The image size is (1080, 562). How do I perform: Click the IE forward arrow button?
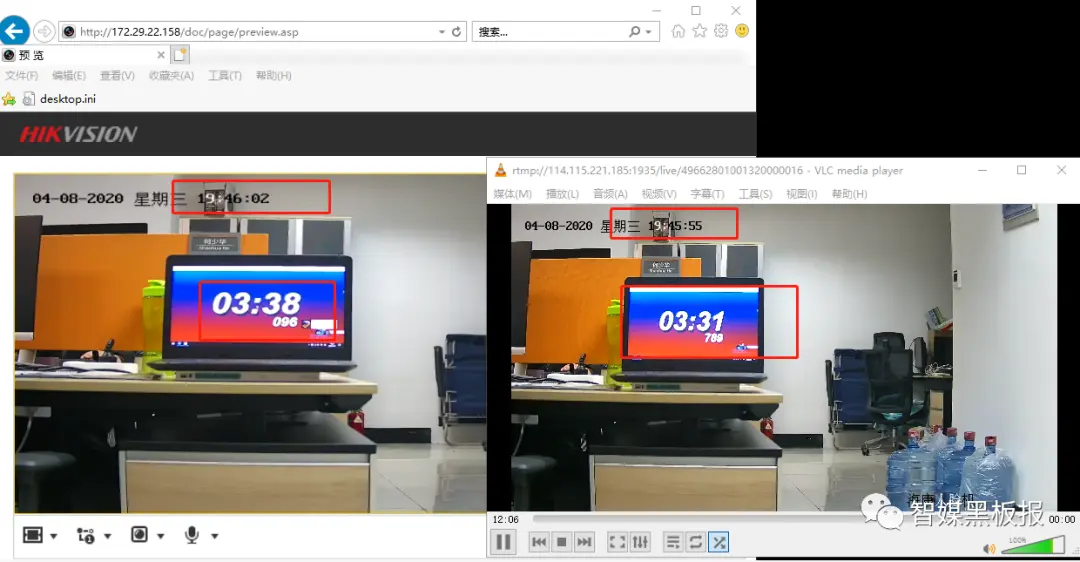click(x=44, y=32)
